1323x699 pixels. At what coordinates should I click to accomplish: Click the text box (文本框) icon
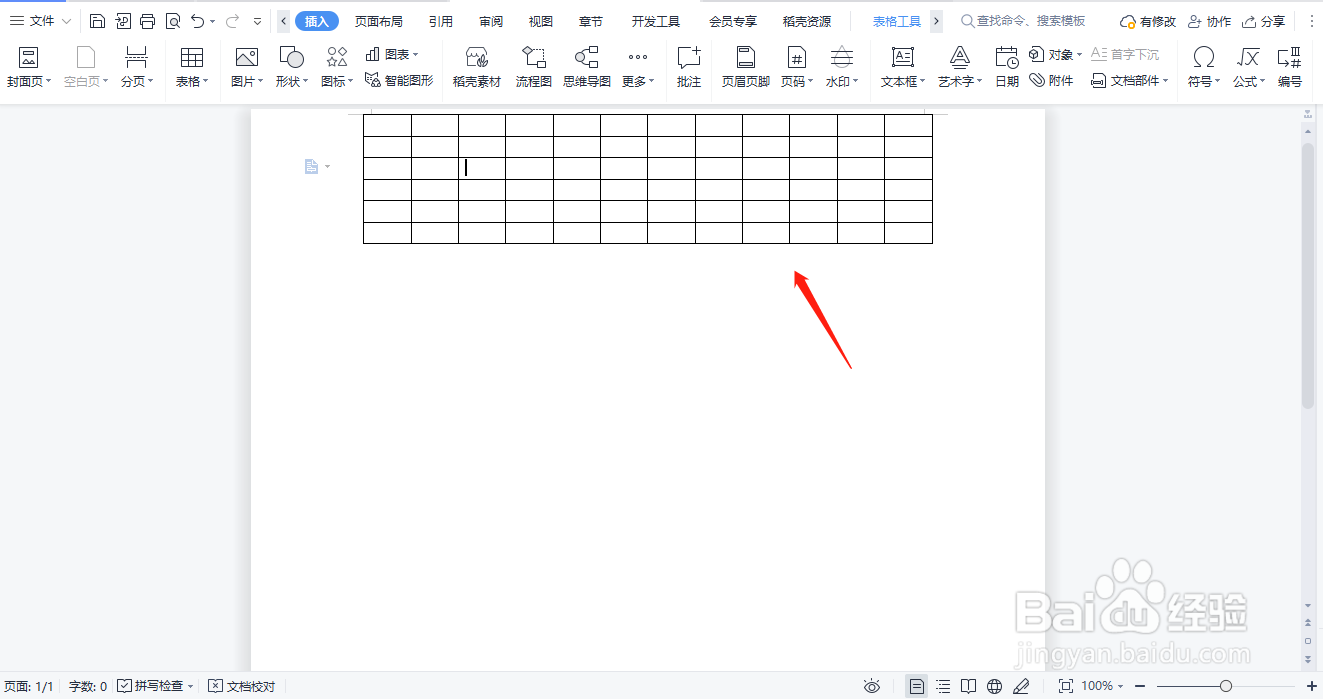903,57
